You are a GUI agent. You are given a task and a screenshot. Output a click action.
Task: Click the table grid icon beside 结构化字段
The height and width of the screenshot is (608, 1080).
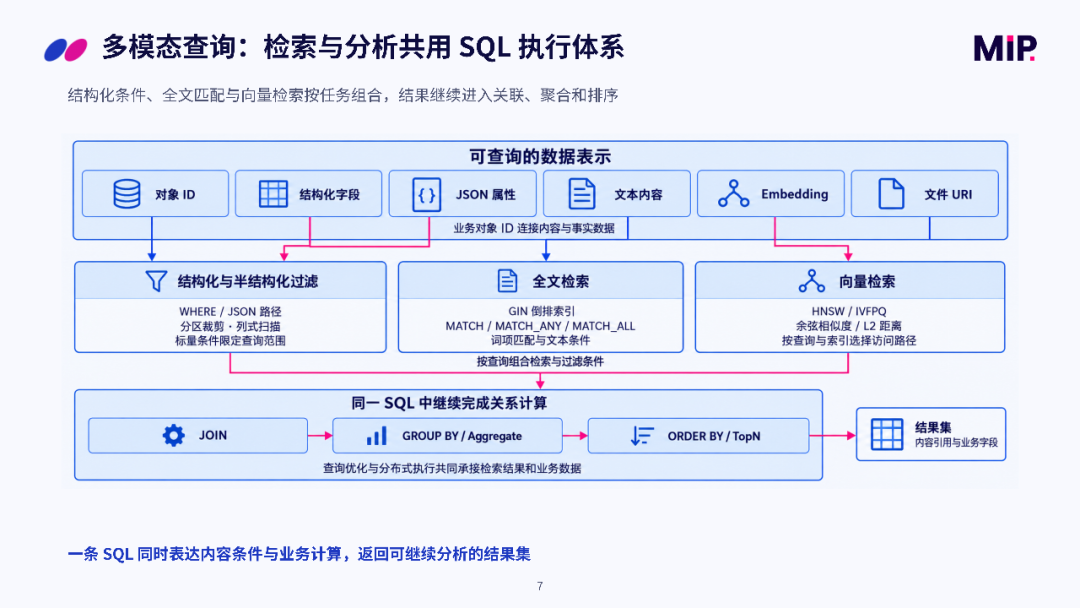pyautogui.click(x=273, y=194)
